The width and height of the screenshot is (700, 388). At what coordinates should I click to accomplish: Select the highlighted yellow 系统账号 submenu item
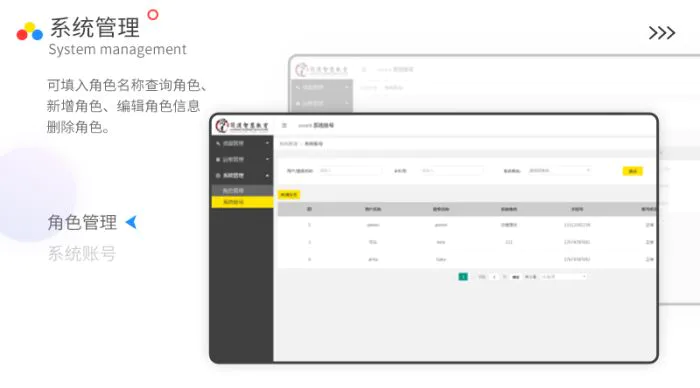point(242,202)
